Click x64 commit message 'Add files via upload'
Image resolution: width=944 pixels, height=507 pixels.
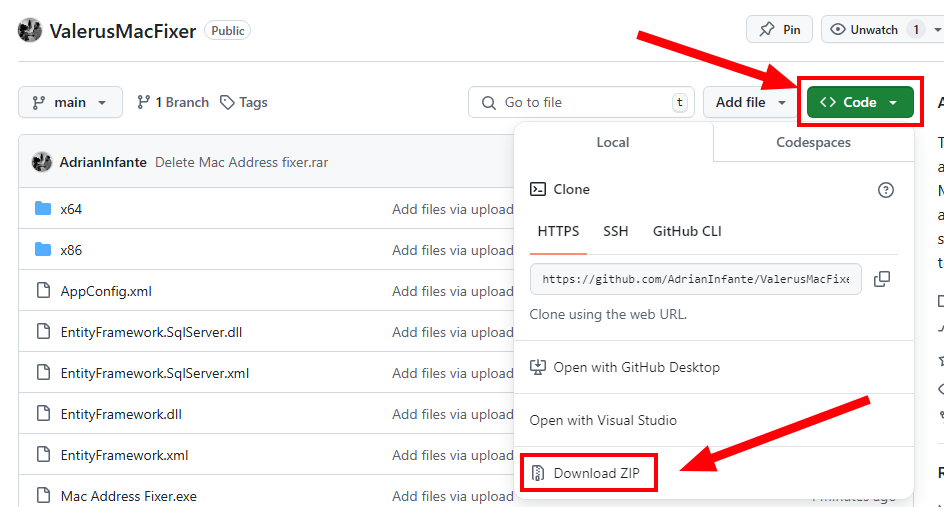453,209
